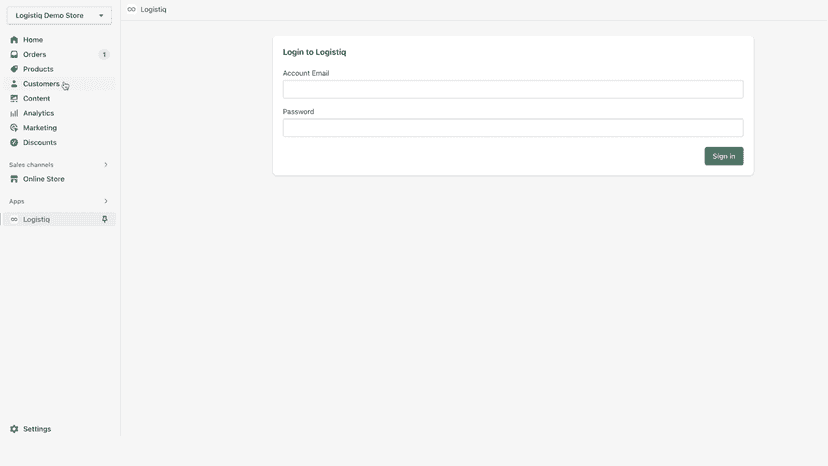828x466 pixels.
Task: Expand the Sales channels chevron
Action: [106, 165]
